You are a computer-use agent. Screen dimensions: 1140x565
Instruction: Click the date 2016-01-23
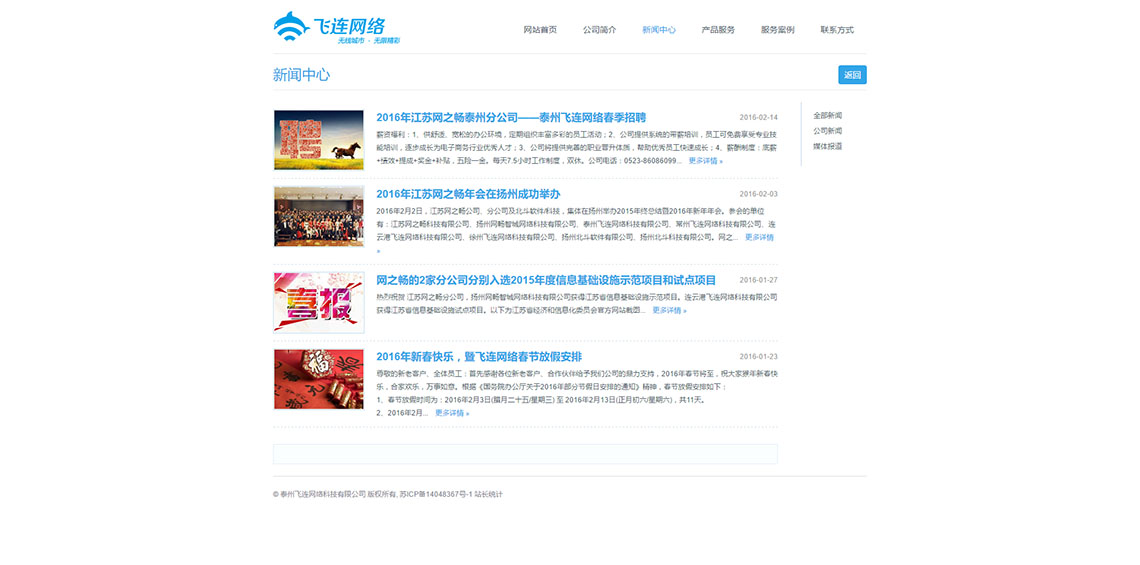pyautogui.click(x=758, y=356)
